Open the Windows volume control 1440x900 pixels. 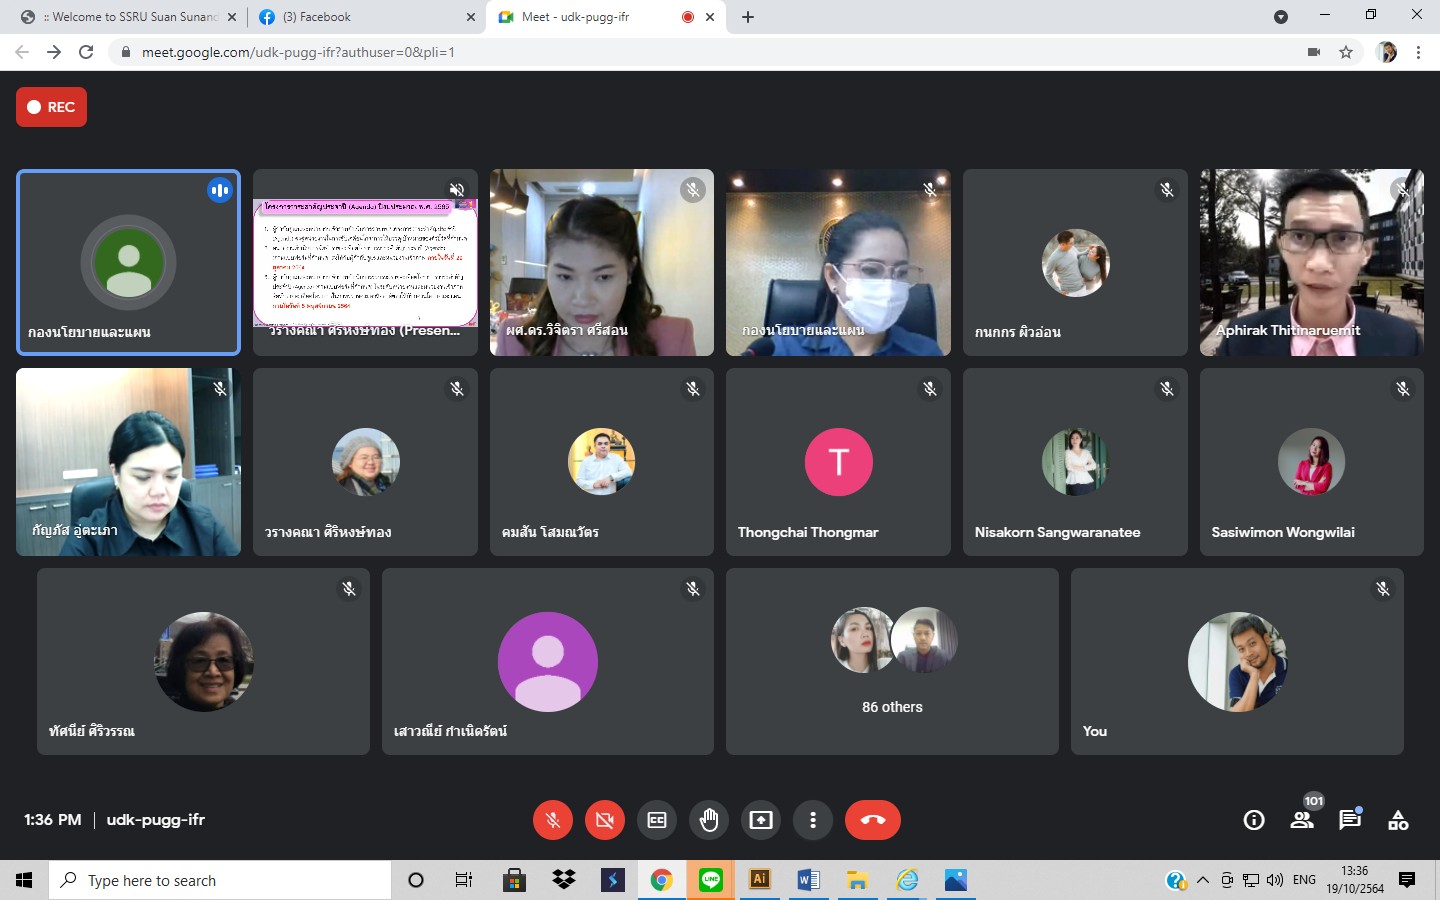pos(1274,880)
